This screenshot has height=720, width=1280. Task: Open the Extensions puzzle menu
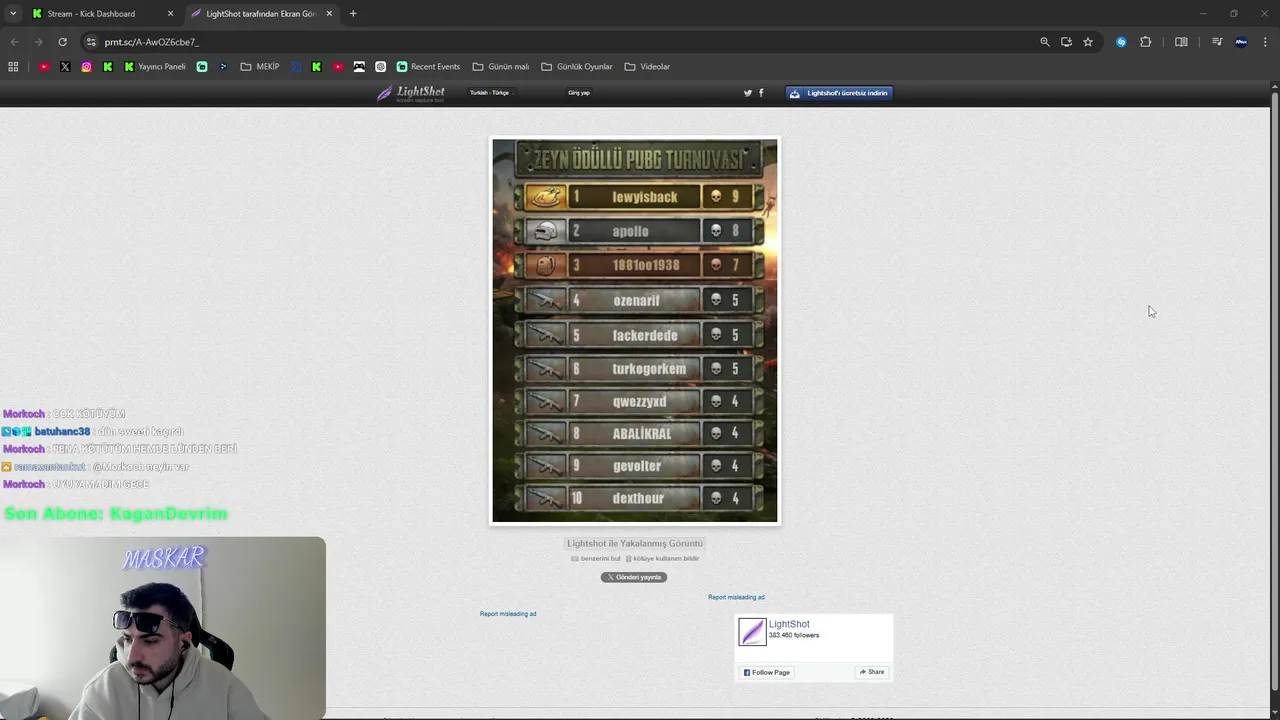tap(1146, 42)
